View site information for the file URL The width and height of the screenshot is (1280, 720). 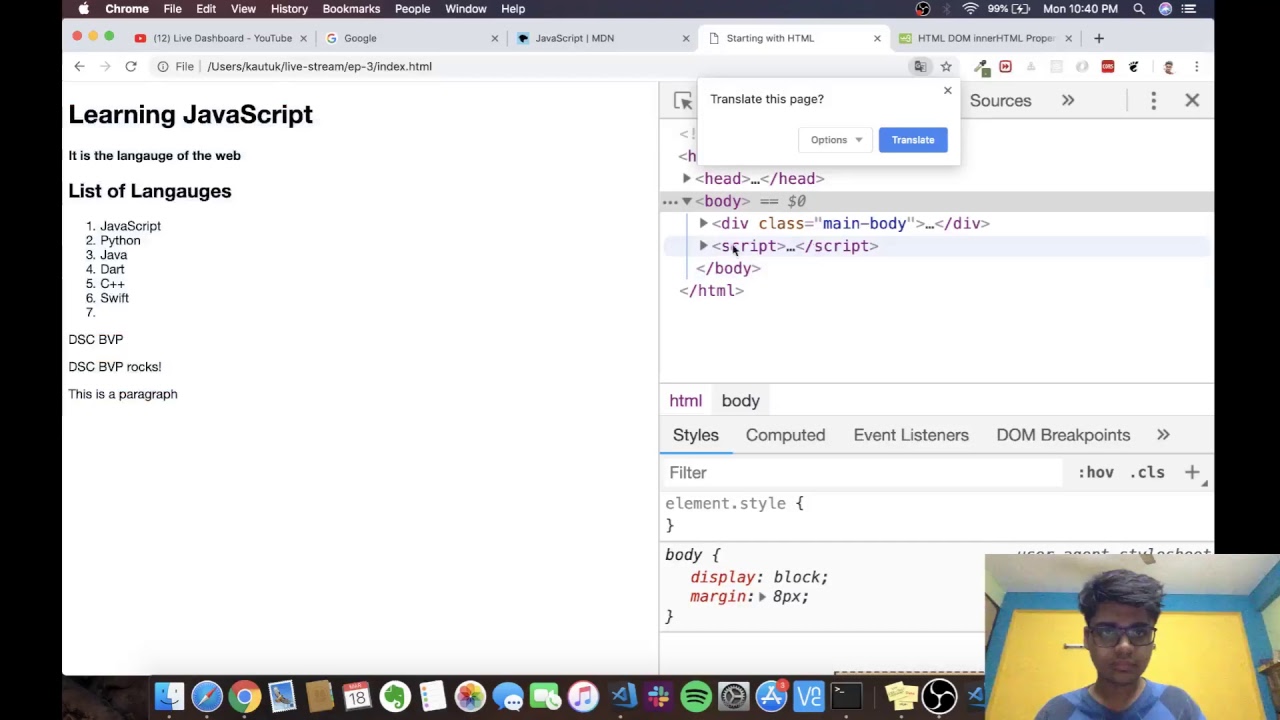(x=163, y=66)
